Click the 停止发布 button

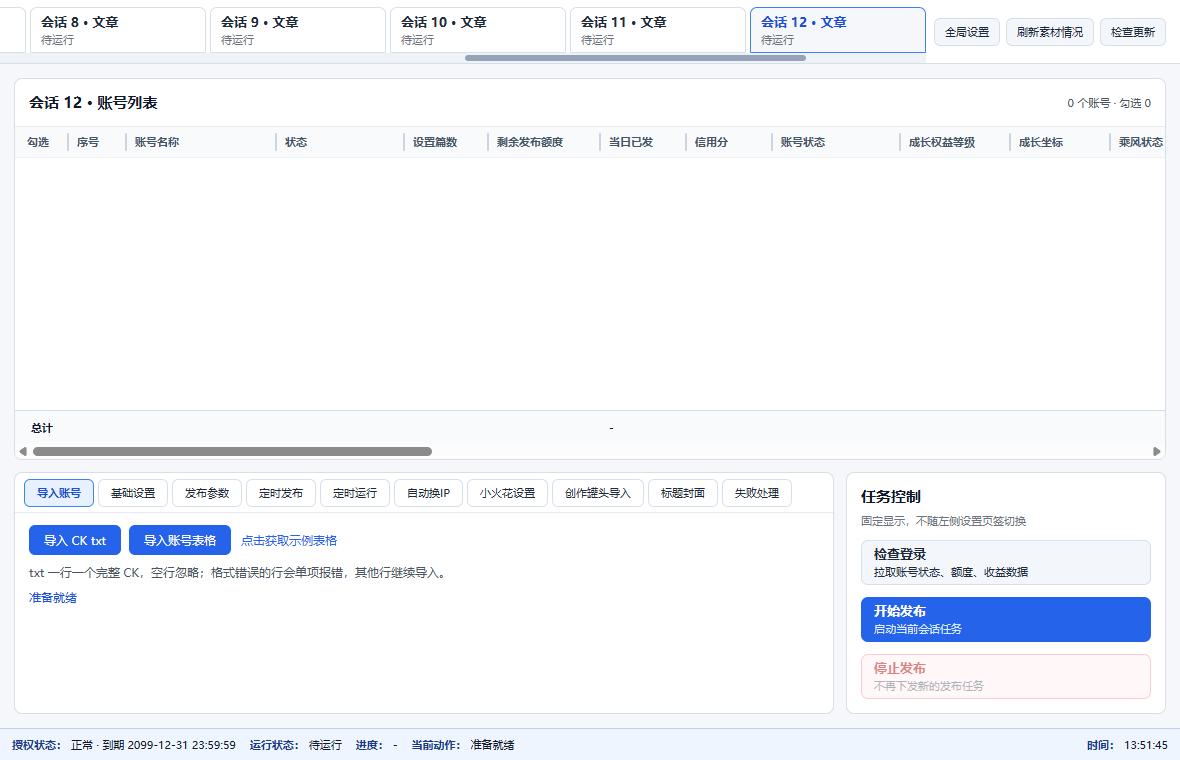click(x=1005, y=676)
